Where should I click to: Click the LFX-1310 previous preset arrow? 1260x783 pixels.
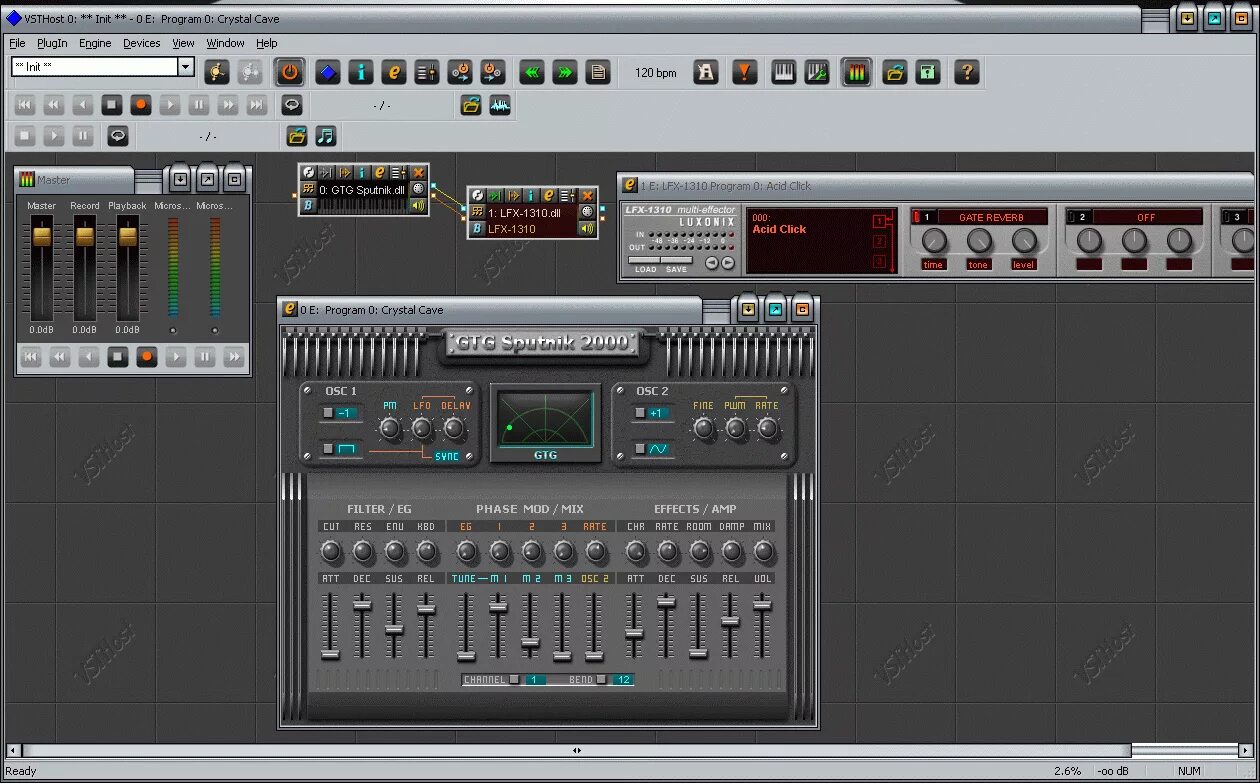pos(711,263)
